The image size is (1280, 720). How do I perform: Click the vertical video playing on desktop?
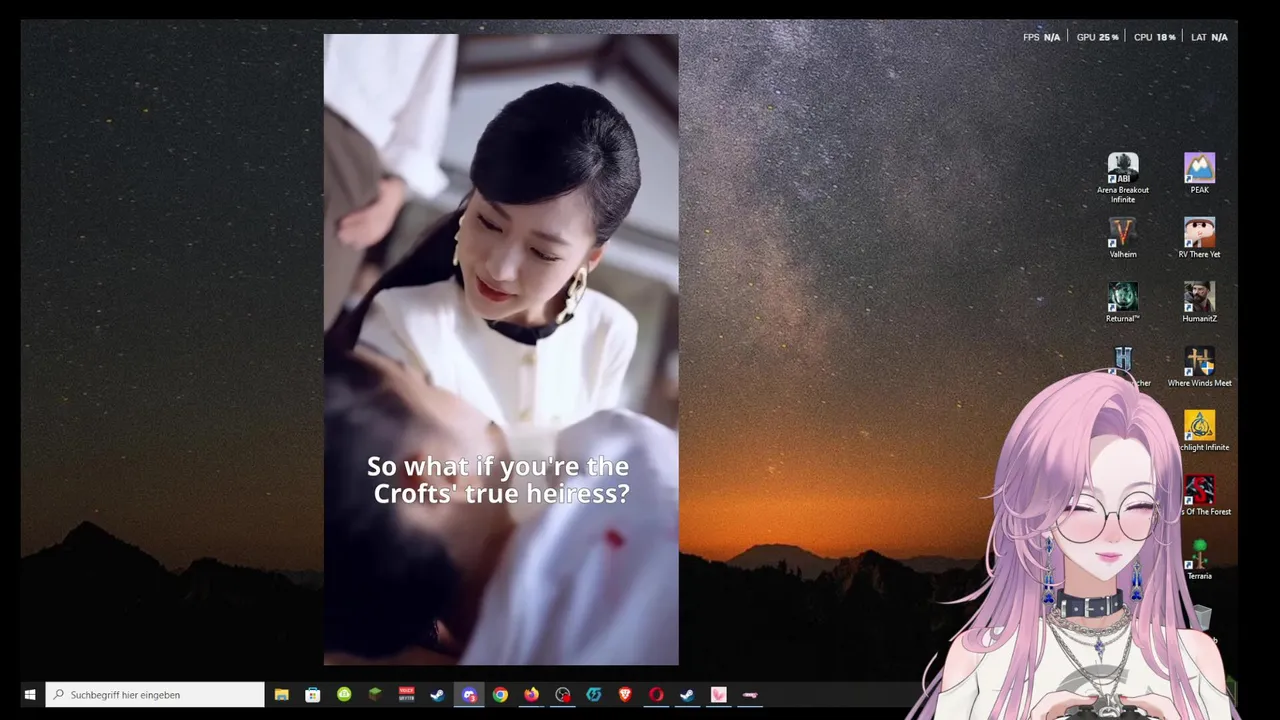coord(501,350)
